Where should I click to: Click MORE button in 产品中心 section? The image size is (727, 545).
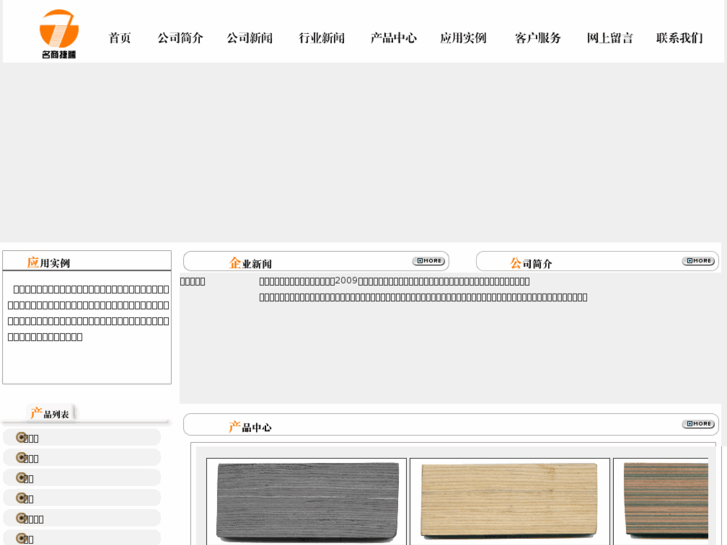pos(698,424)
